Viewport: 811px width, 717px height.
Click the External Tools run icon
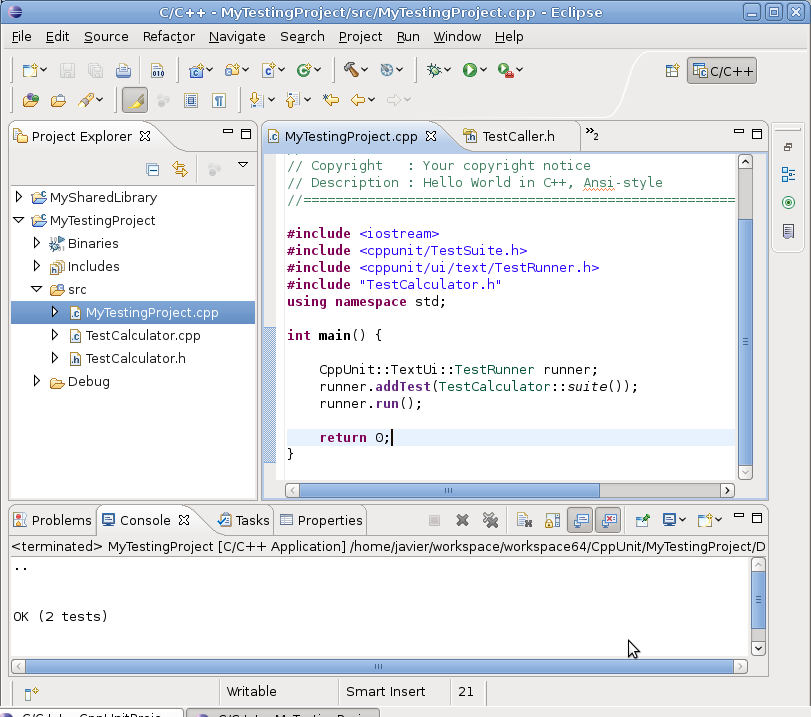[x=505, y=70]
